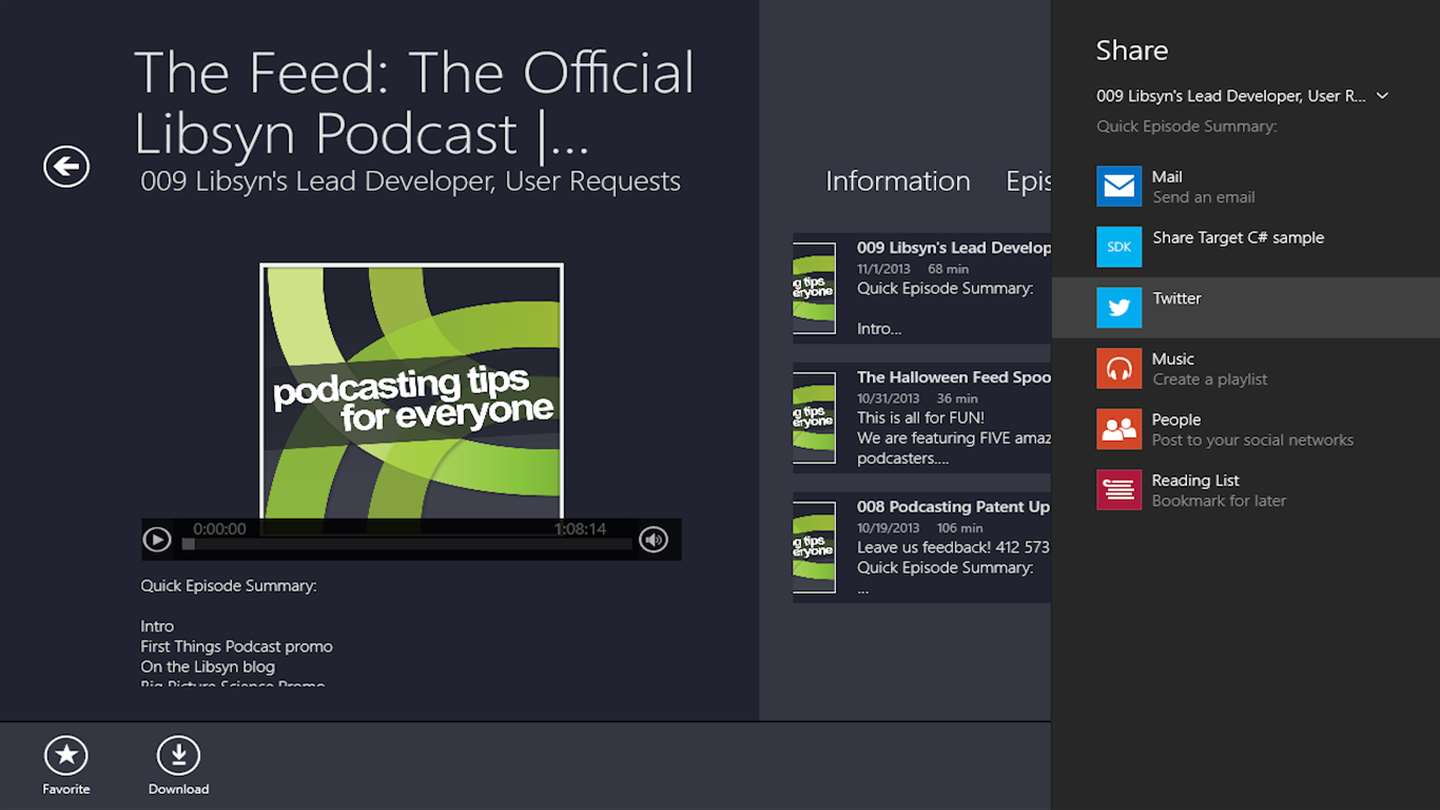
Task: Download the episode with the Download icon
Action: pos(178,757)
